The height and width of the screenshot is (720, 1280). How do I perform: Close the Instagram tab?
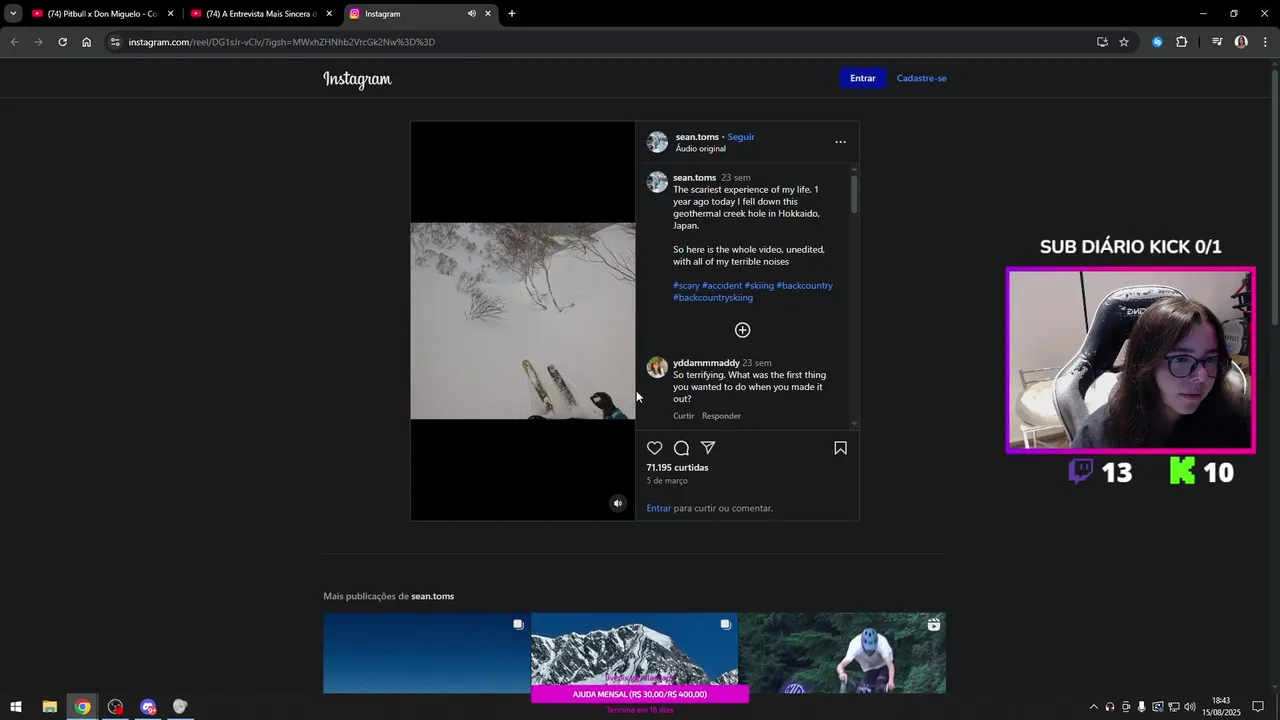[x=488, y=14]
